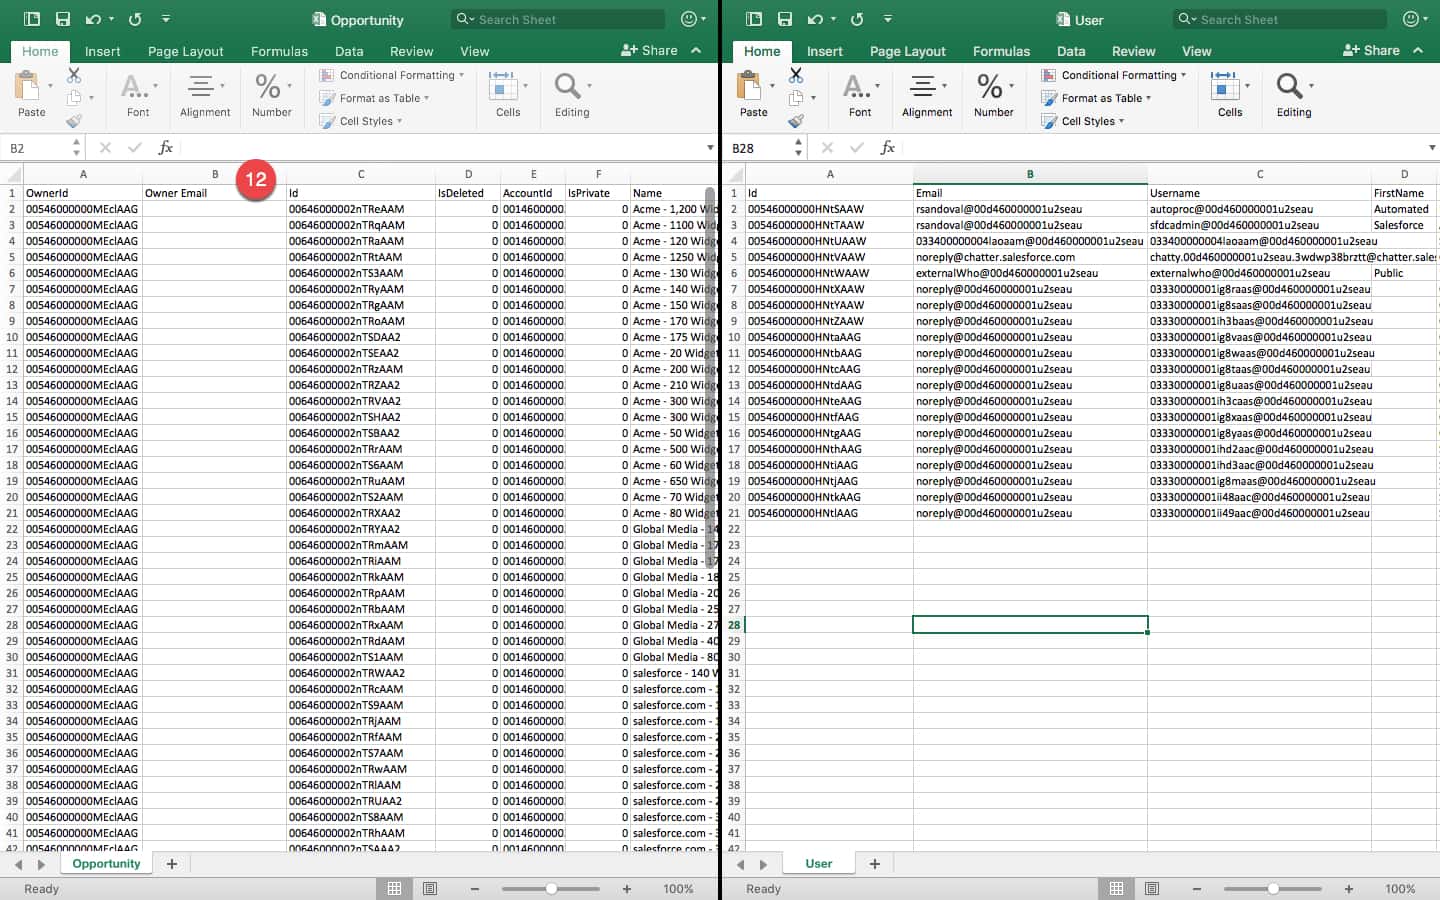Collapse the ribbon with the chevron in the Opportunity window
The width and height of the screenshot is (1440, 900).
click(696, 50)
